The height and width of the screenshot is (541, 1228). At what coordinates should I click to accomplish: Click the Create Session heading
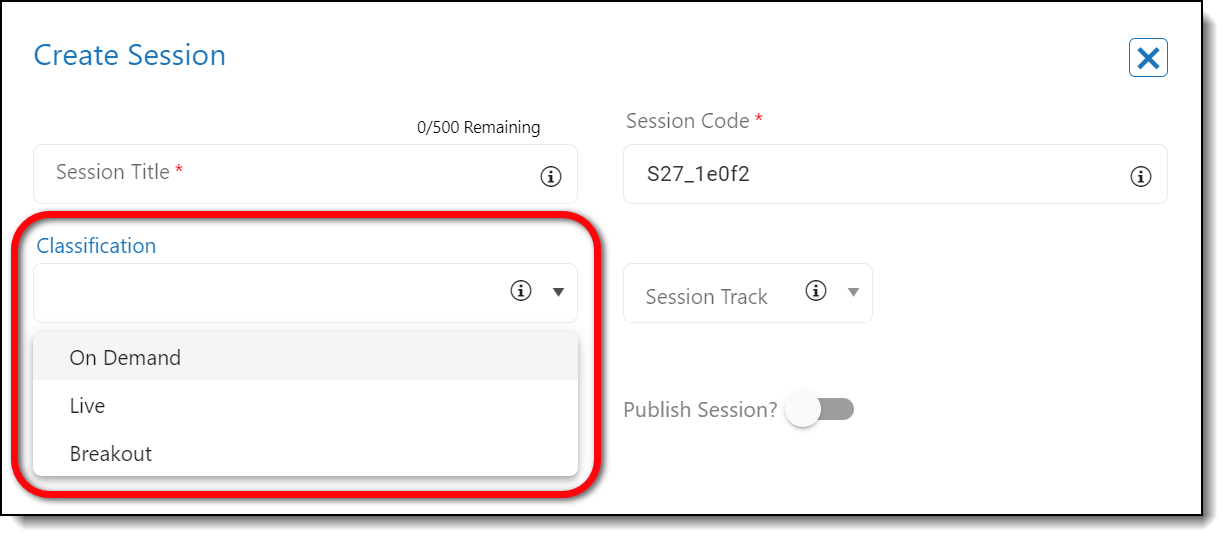pos(130,55)
